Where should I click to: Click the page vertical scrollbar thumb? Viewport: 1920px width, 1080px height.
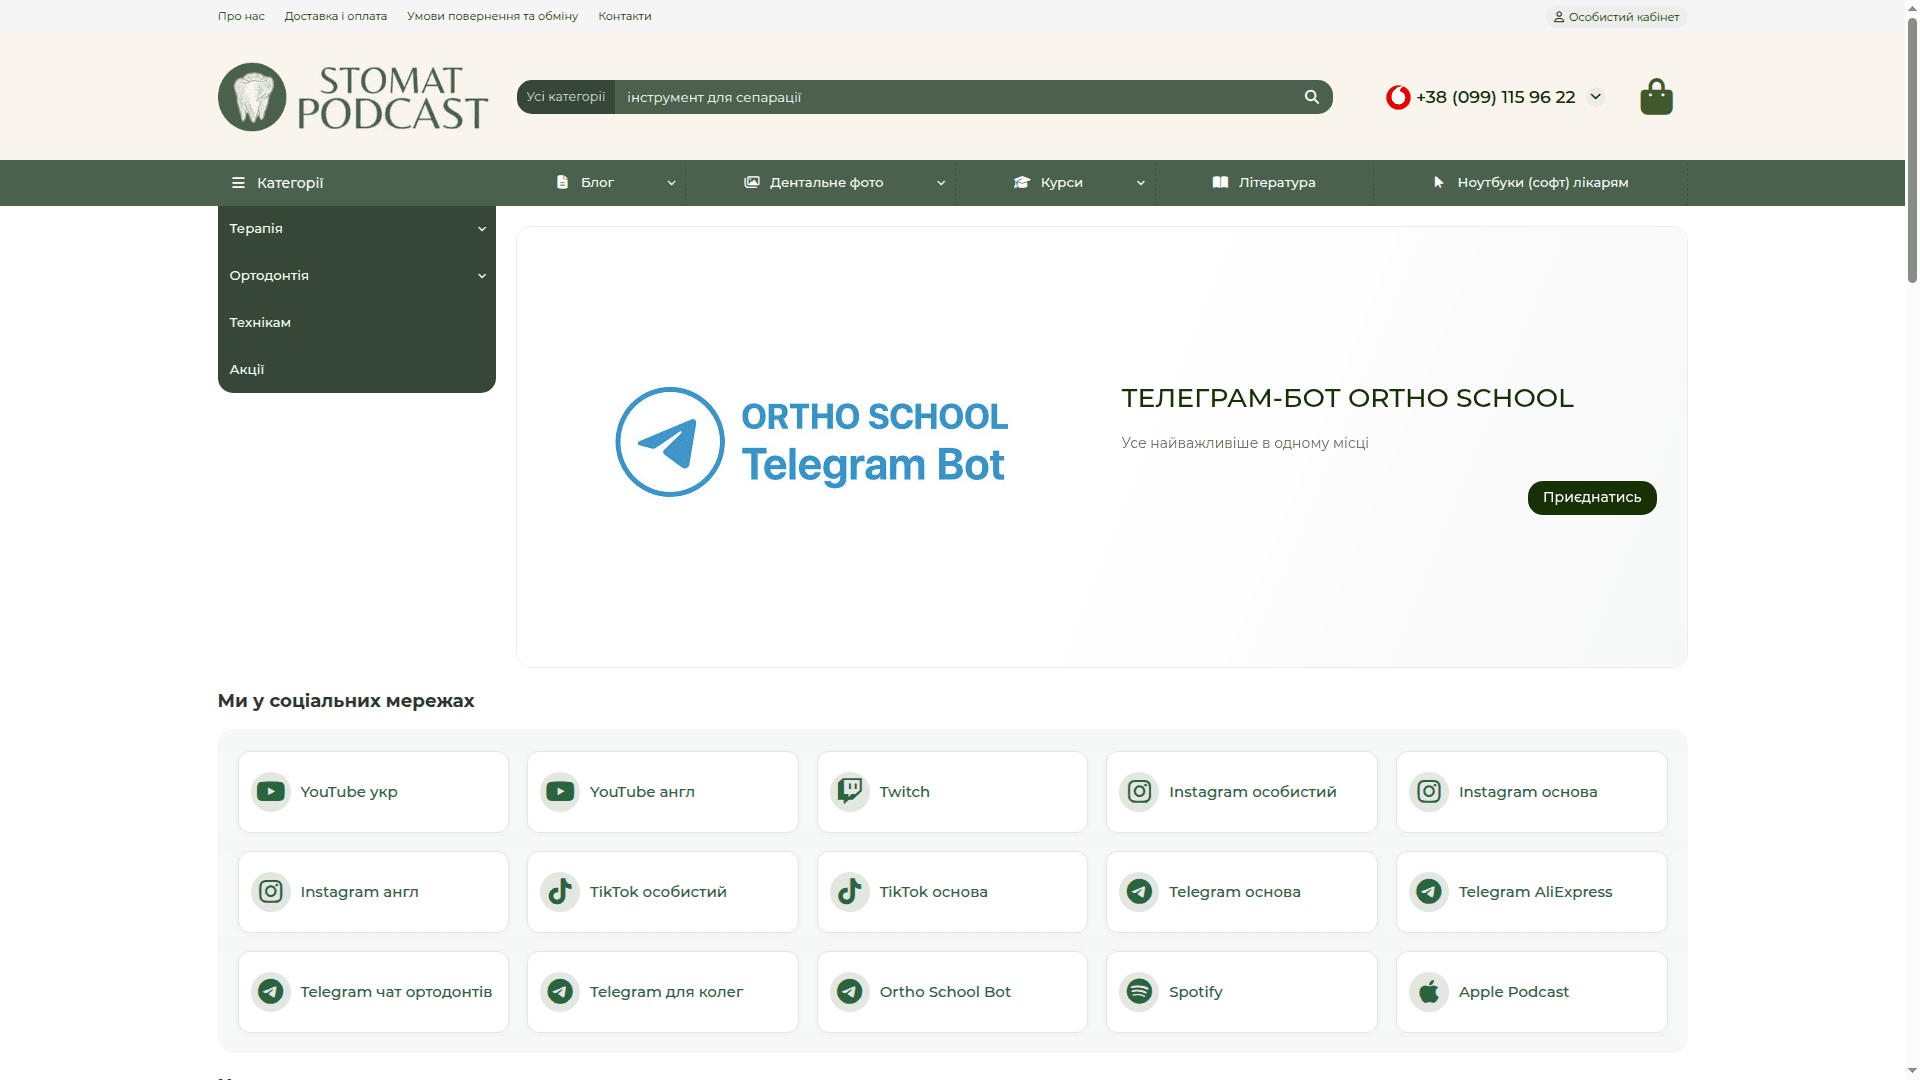point(1912,148)
